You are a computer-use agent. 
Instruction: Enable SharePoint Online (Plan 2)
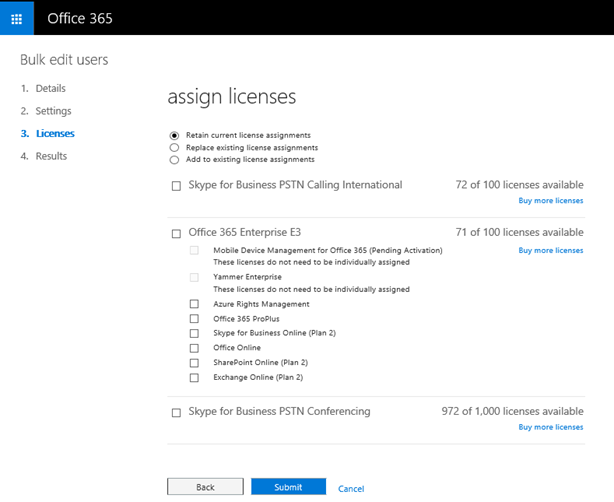pyautogui.click(x=194, y=363)
